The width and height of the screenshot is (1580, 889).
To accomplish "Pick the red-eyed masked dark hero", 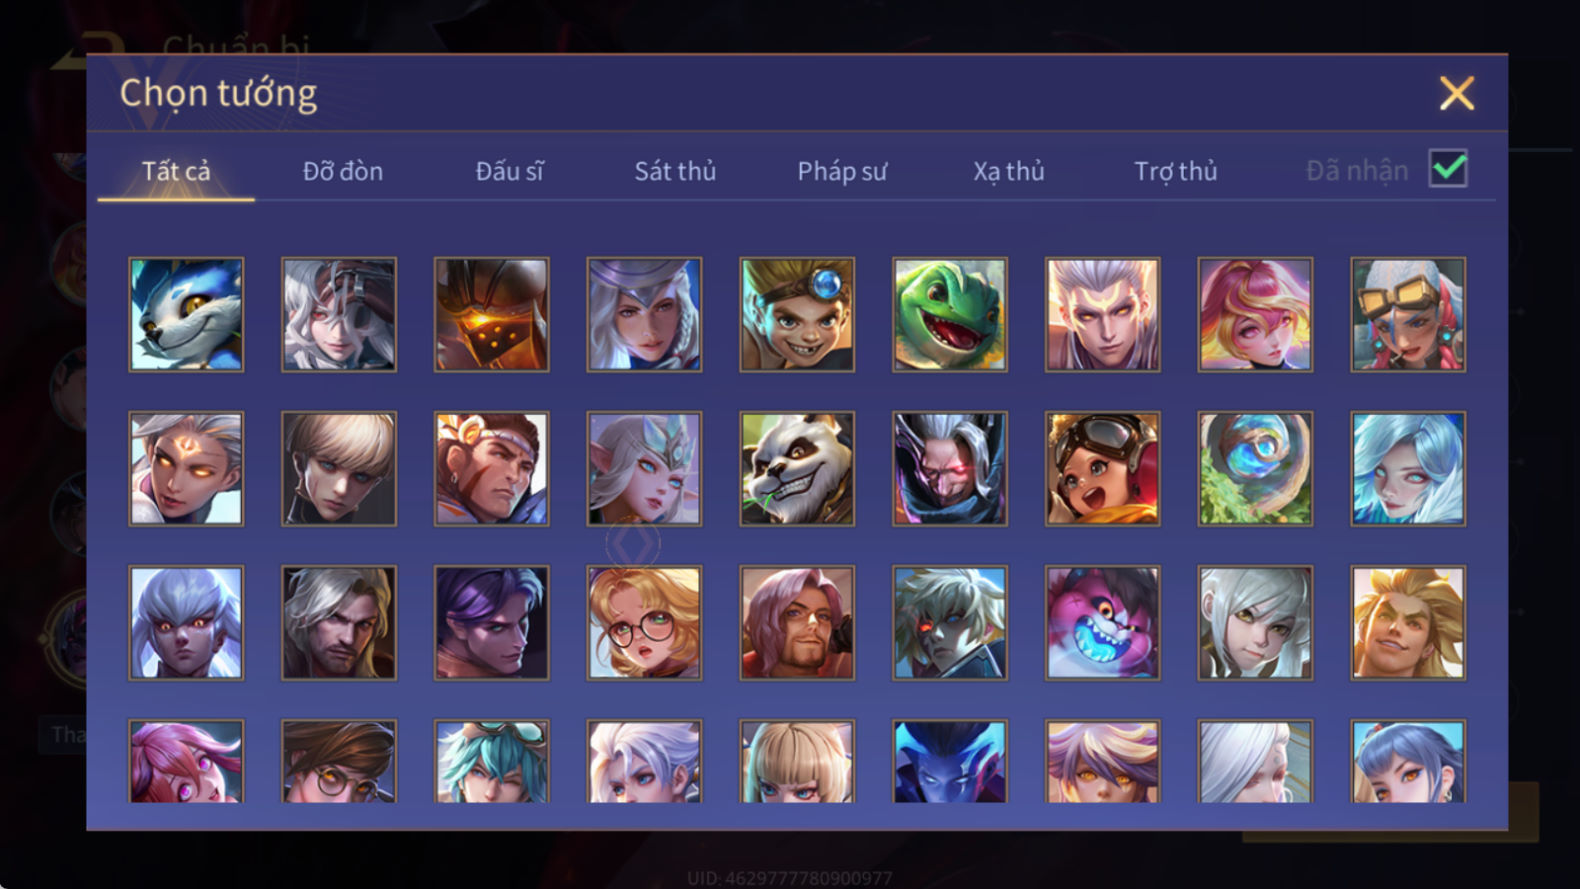I will pyautogui.click(x=950, y=469).
